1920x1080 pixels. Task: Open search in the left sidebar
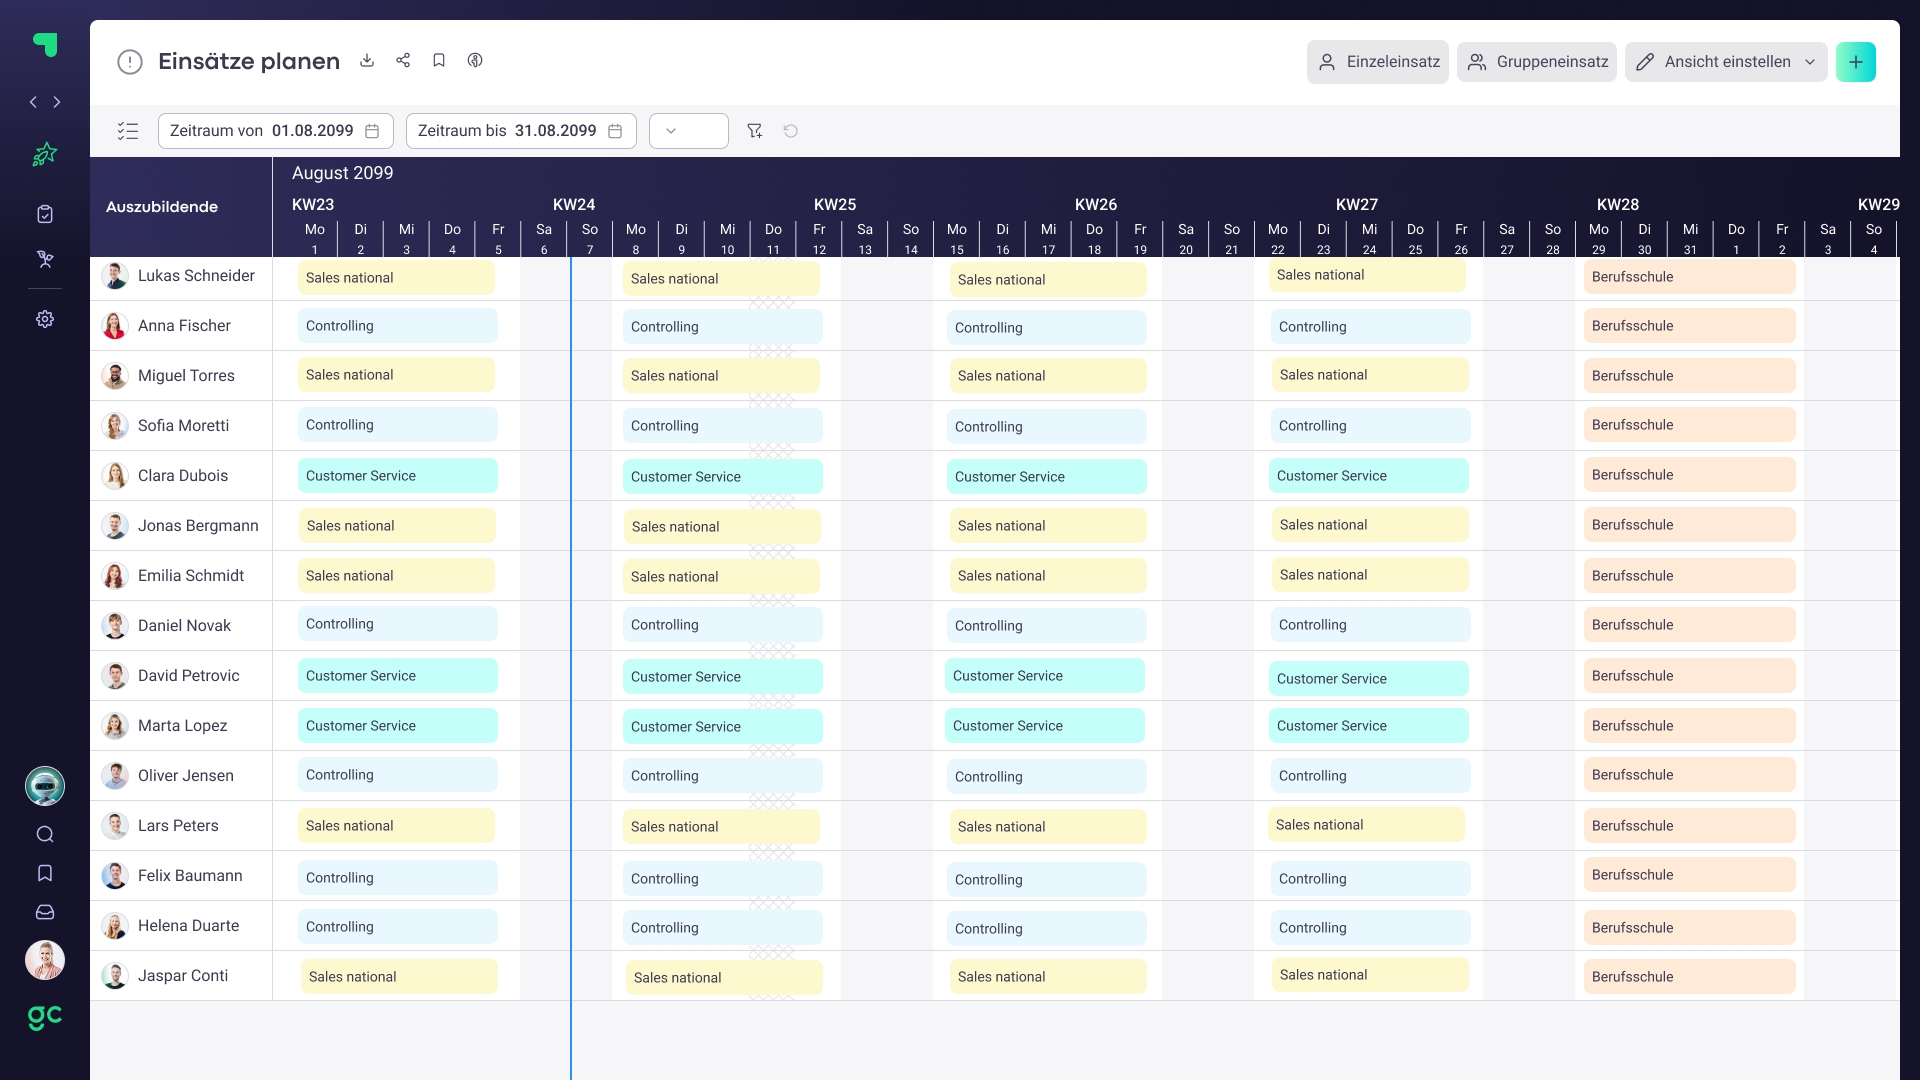pos(45,834)
